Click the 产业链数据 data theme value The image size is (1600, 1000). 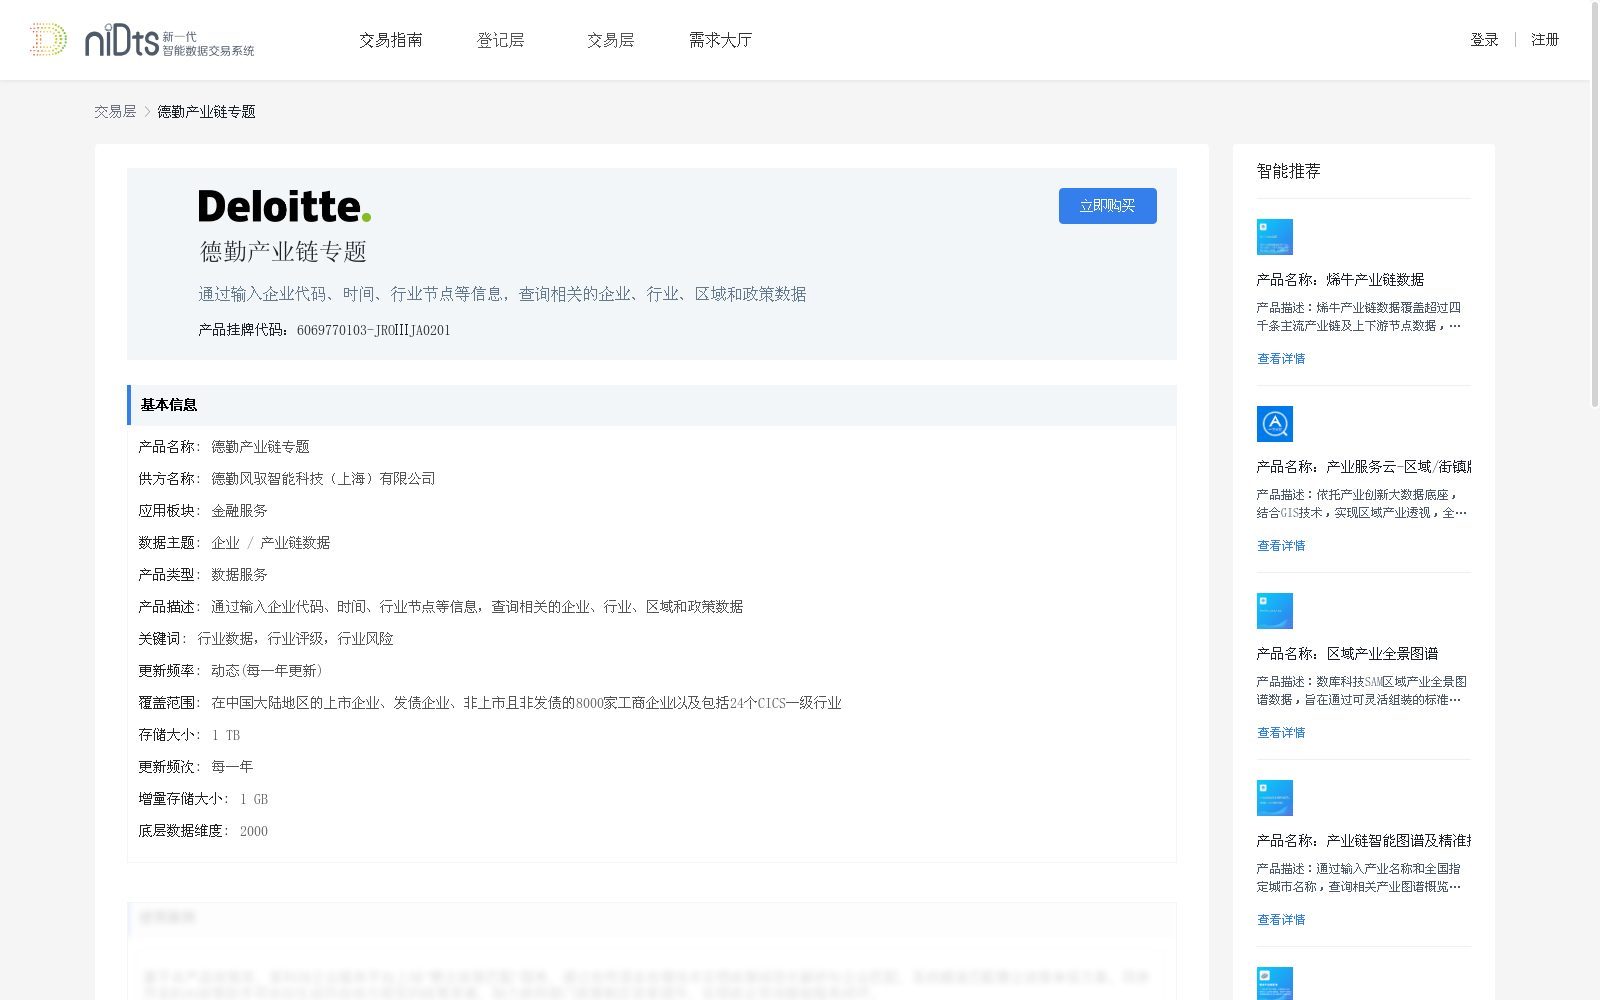click(295, 543)
